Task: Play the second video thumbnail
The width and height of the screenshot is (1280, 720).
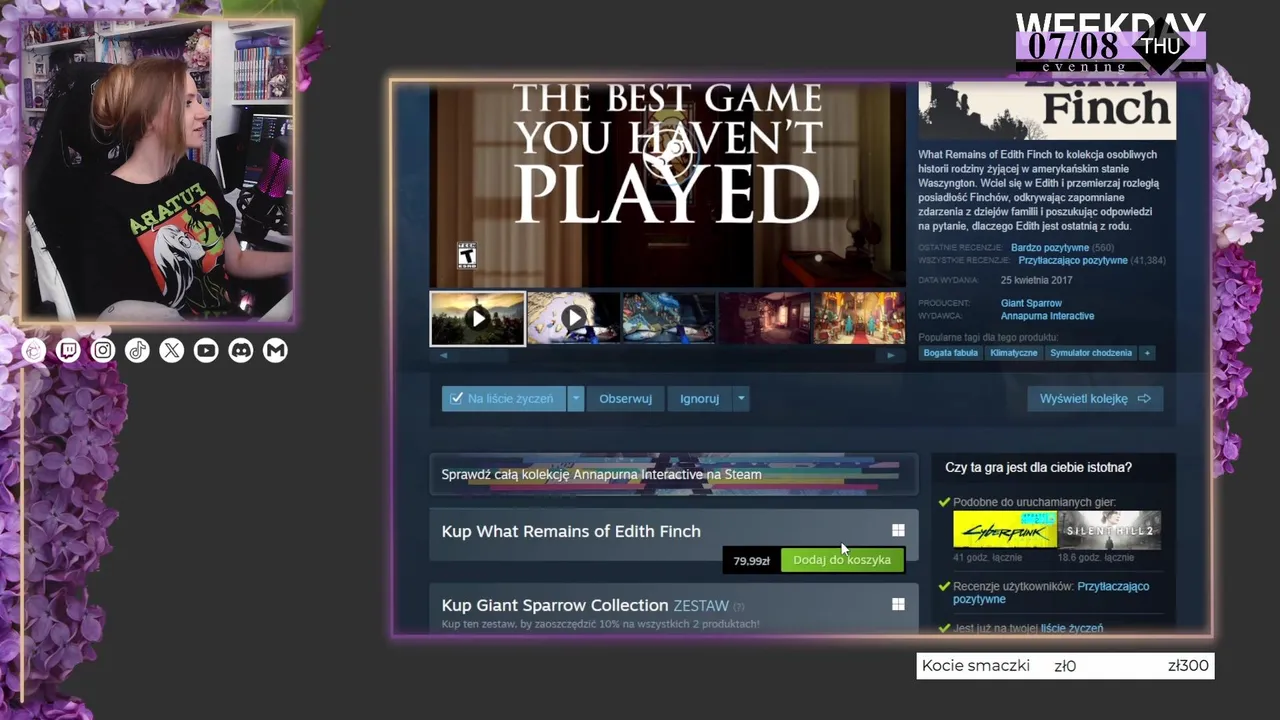Action: 573,319
